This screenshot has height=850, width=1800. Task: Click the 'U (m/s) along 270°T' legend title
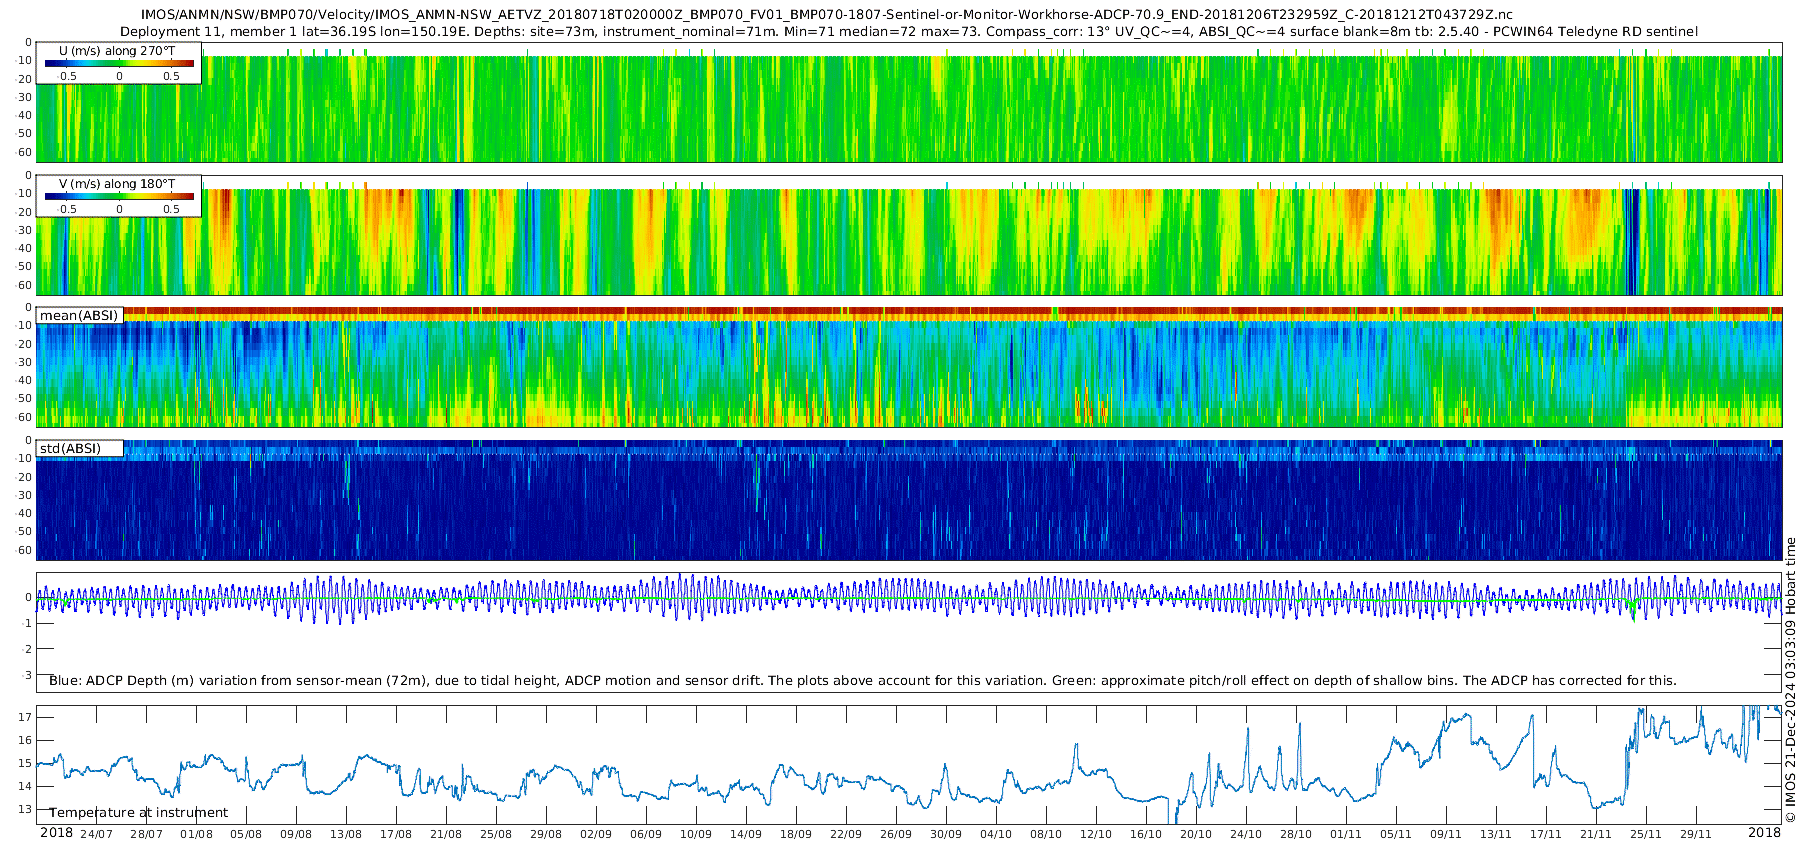click(x=117, y=50)
